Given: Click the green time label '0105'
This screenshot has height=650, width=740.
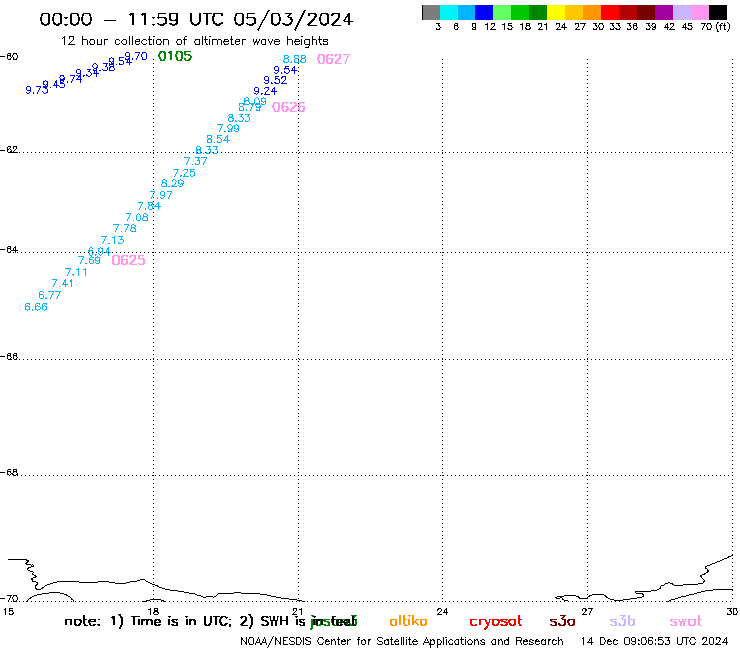Looking at the screenshot, I should [175, 56].
